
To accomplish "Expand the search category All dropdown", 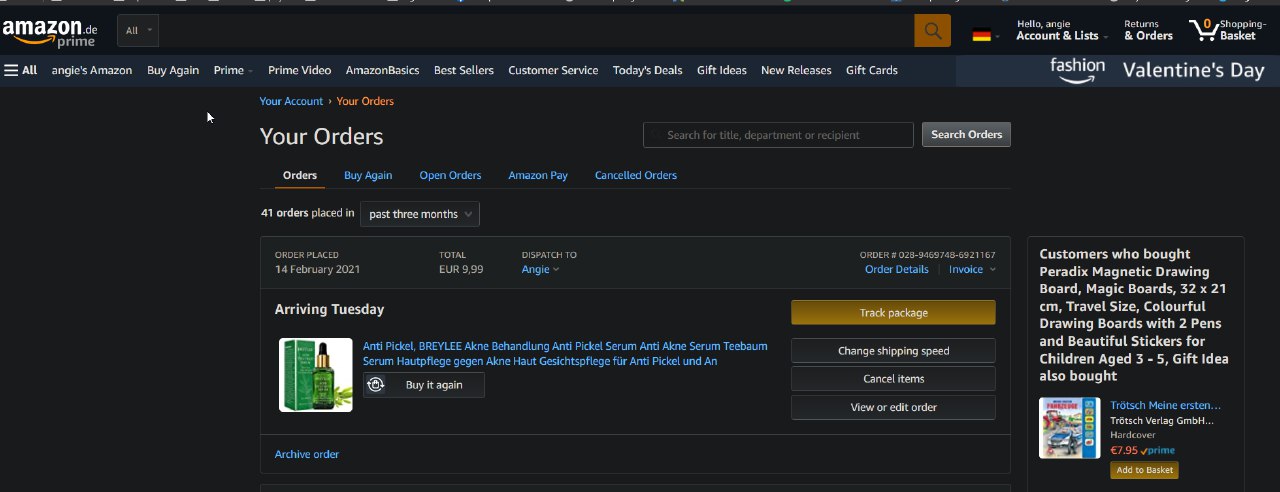I will pyautogui.click(x=138, y=31).
